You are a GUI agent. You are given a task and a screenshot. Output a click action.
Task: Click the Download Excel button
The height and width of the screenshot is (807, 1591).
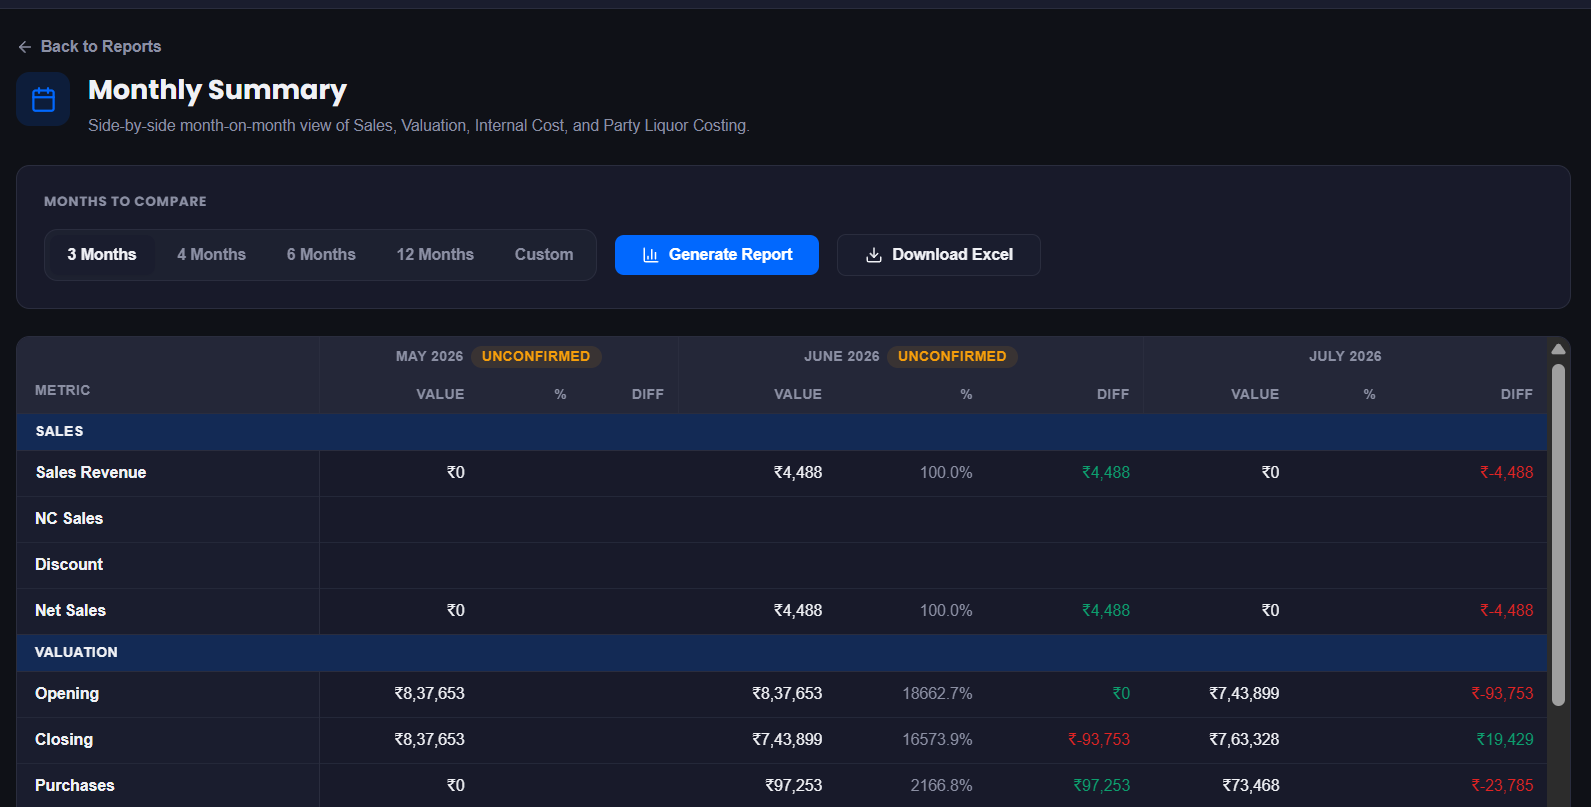(939, 255)
